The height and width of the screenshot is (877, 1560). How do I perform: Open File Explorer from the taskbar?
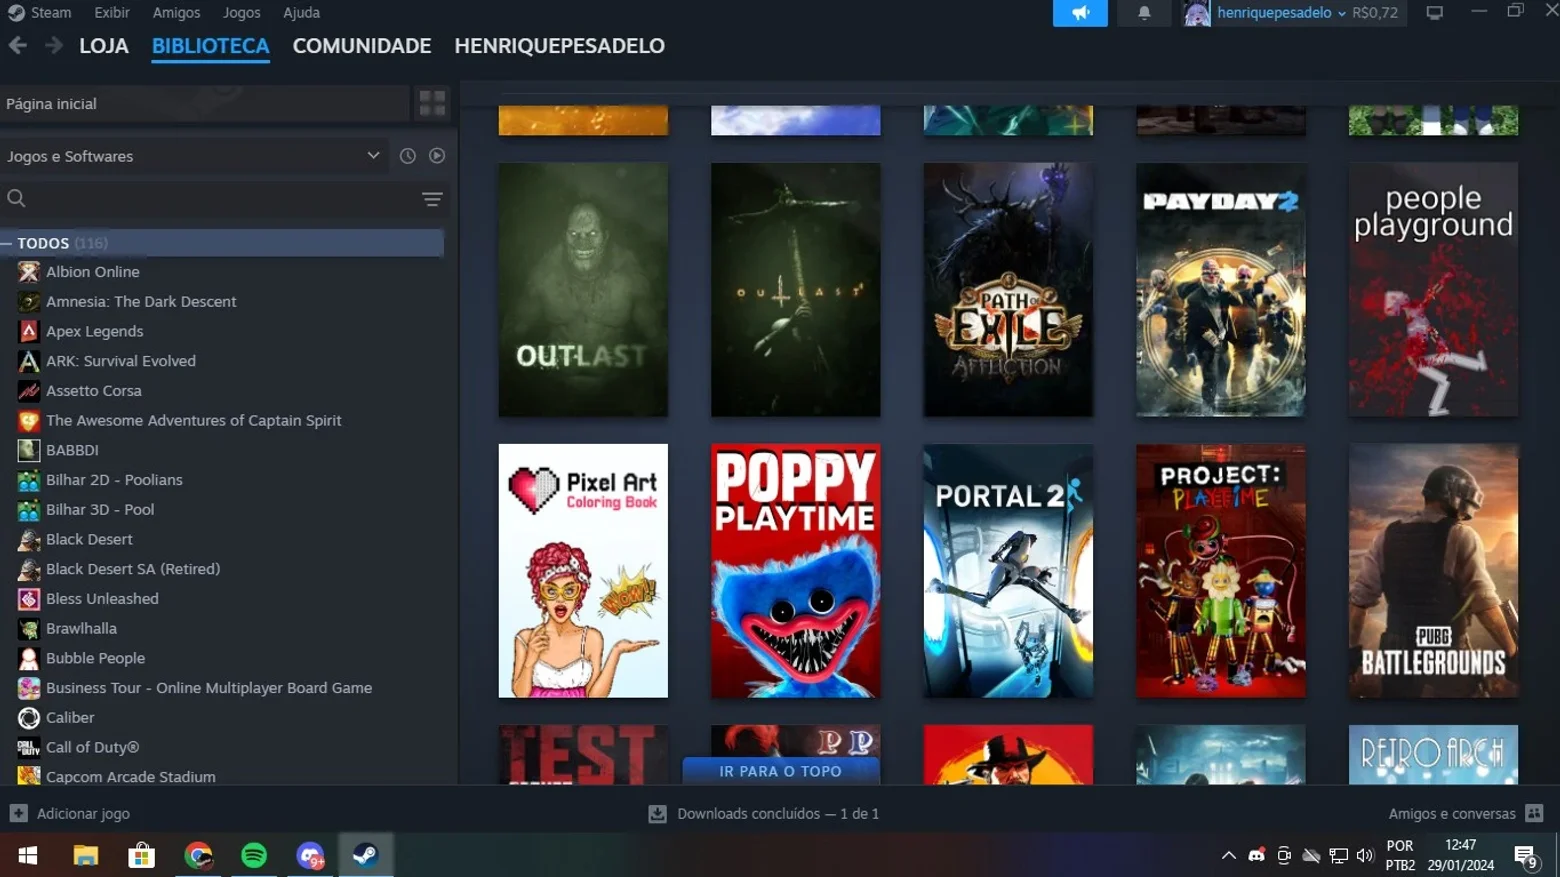coord(85,856)
